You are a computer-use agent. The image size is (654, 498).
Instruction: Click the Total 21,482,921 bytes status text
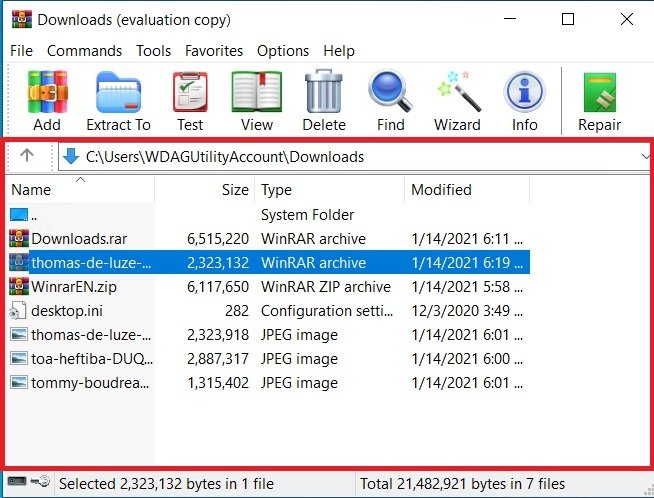(x=462, y=484)
